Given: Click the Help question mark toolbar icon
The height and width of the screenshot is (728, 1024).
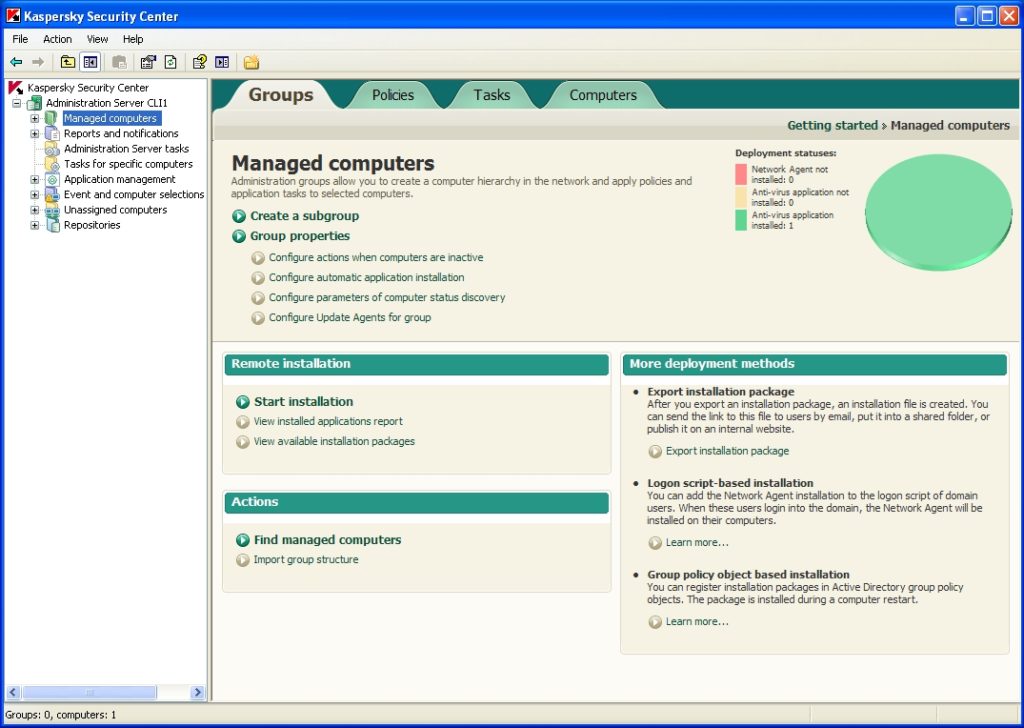Looking at the screenshot, I should (x=200, y=62).
